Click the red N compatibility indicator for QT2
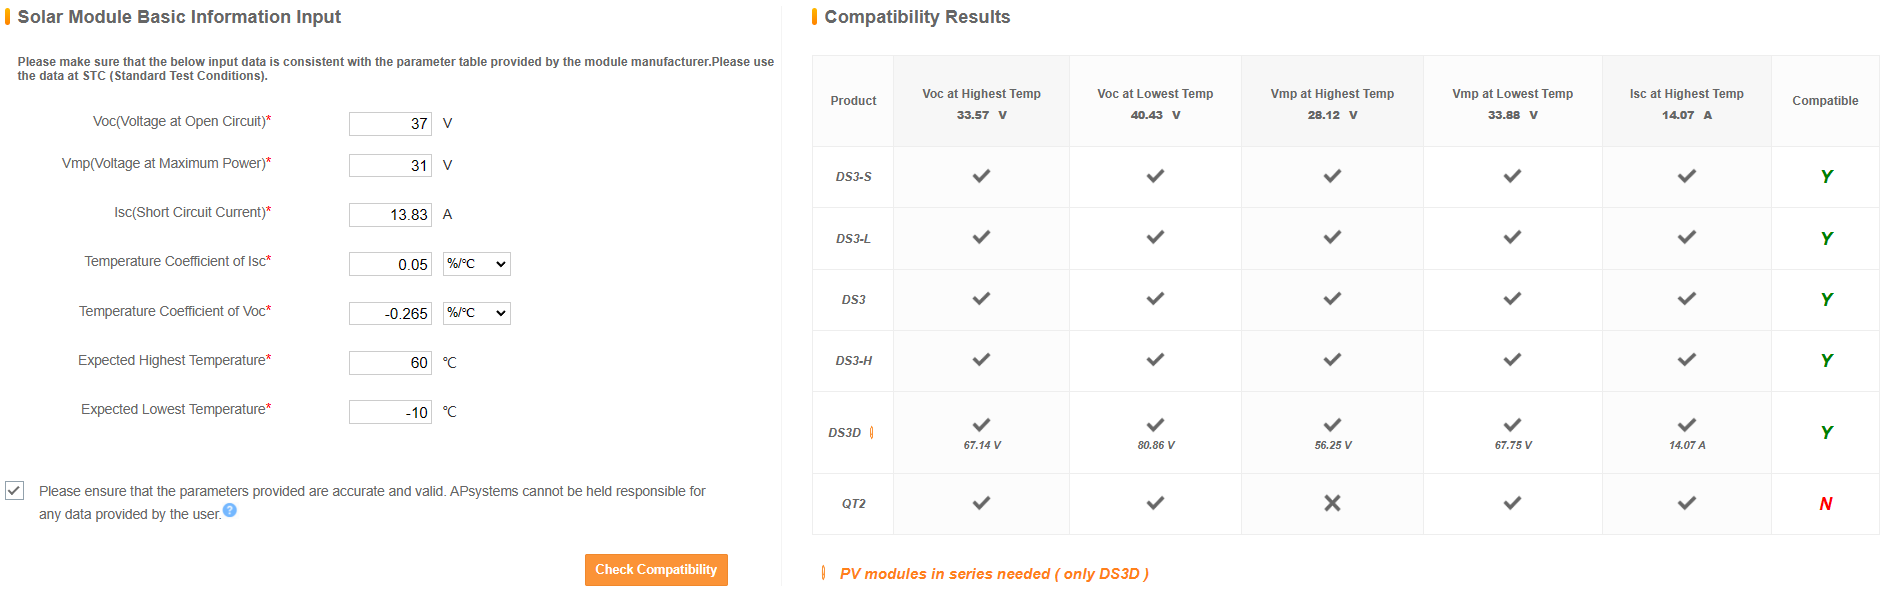Image resolution: width=1890 pixels, height=597 pixels. [1826, 504]
